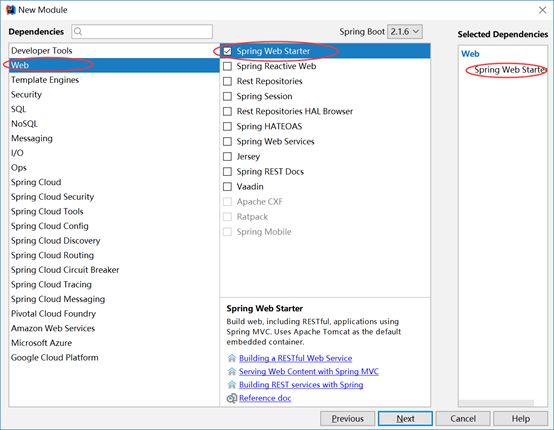Select the SQL category
This screenshot has height=430, width=554.
(x=114, y=109)
